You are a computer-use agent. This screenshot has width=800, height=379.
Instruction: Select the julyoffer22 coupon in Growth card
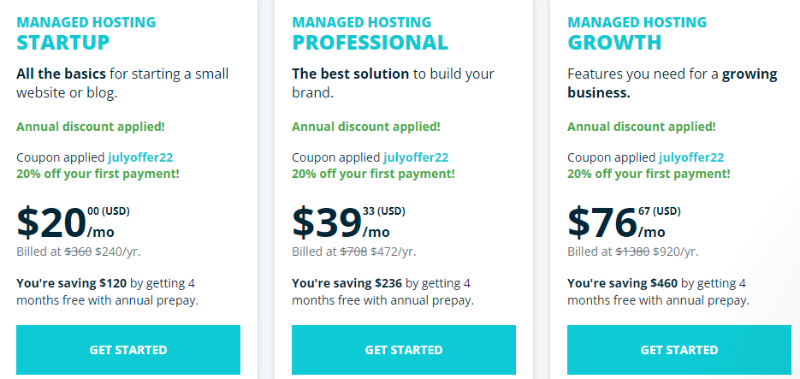[x=691, y=158]
